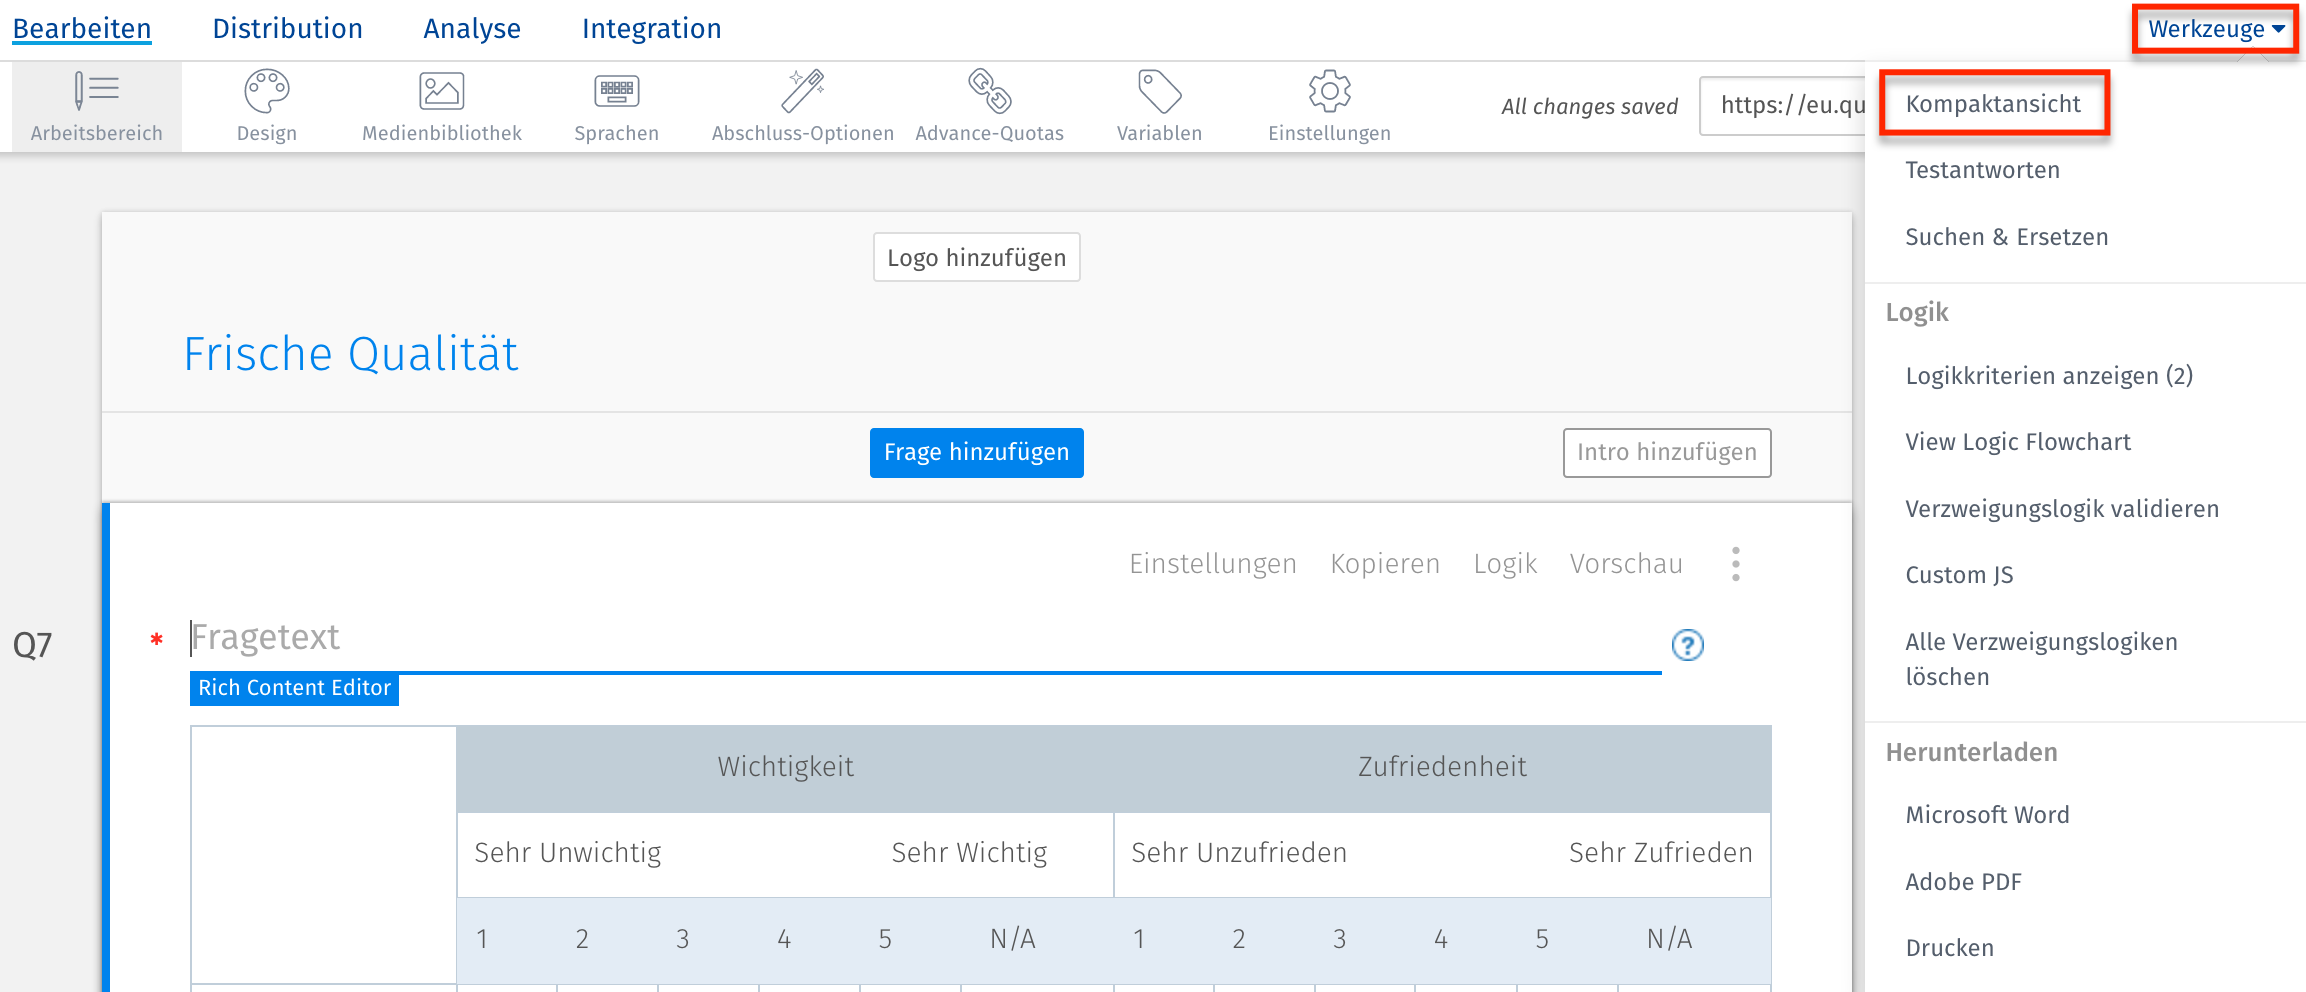Collapse the Werkzeuge dropdown
2306x992 pixels.
[2213, 28]
